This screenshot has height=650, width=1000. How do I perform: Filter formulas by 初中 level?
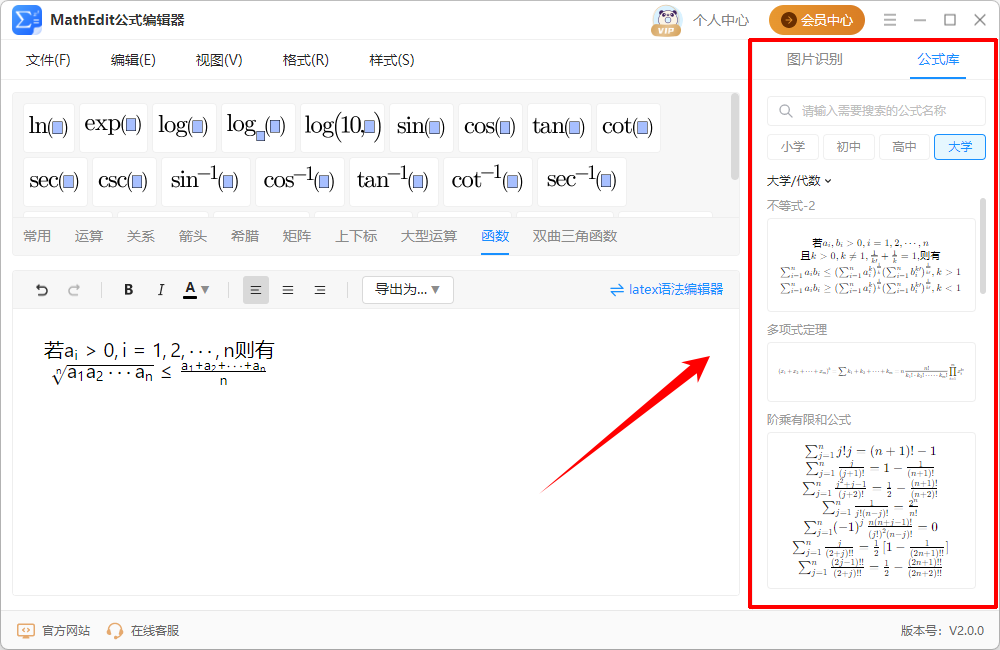coord(848,147)
